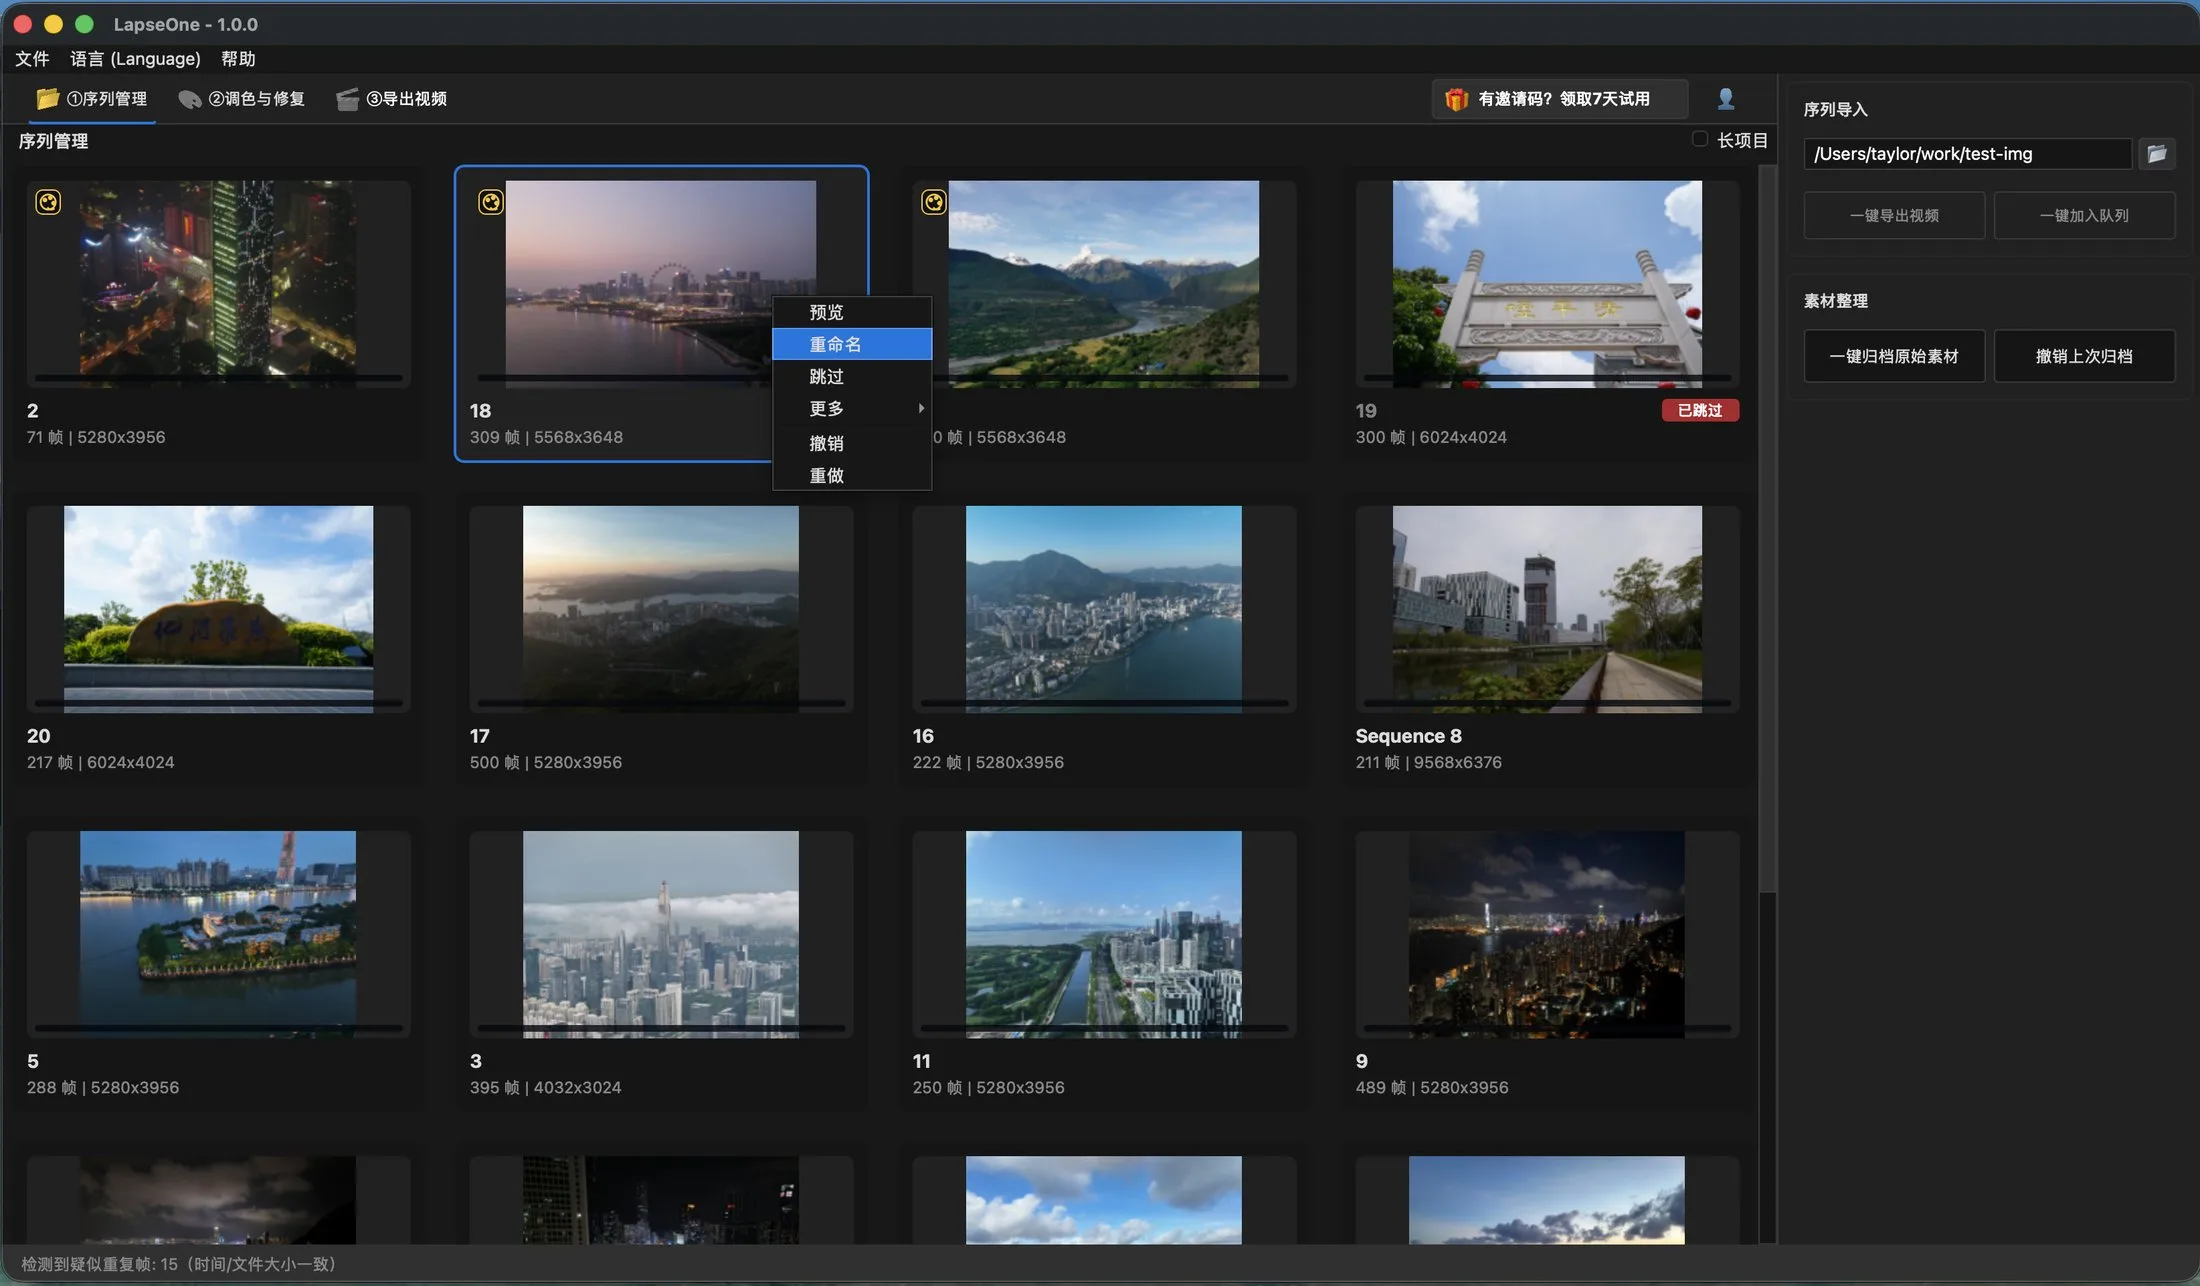Click the progress bar under sequence 2 thumbnail
This screenshot has width=2200, height=1286.
click(x=218, y=378)
